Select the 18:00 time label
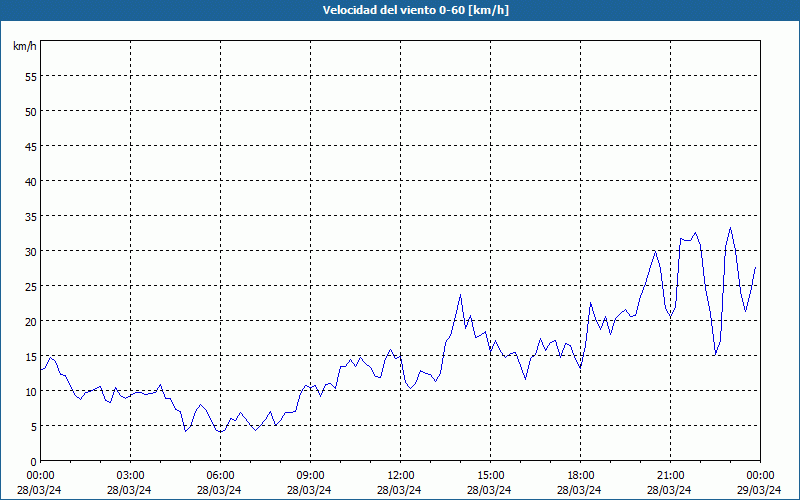 pos(580,476)
